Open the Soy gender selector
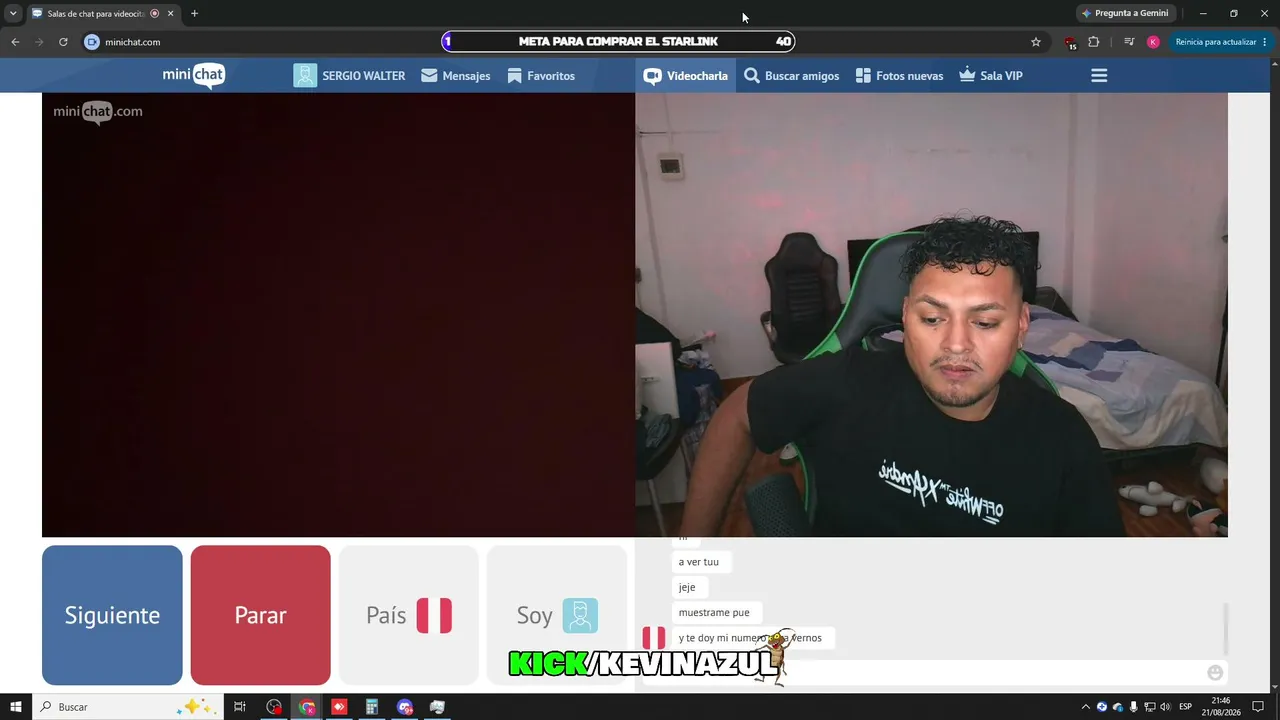 [557, 615]
